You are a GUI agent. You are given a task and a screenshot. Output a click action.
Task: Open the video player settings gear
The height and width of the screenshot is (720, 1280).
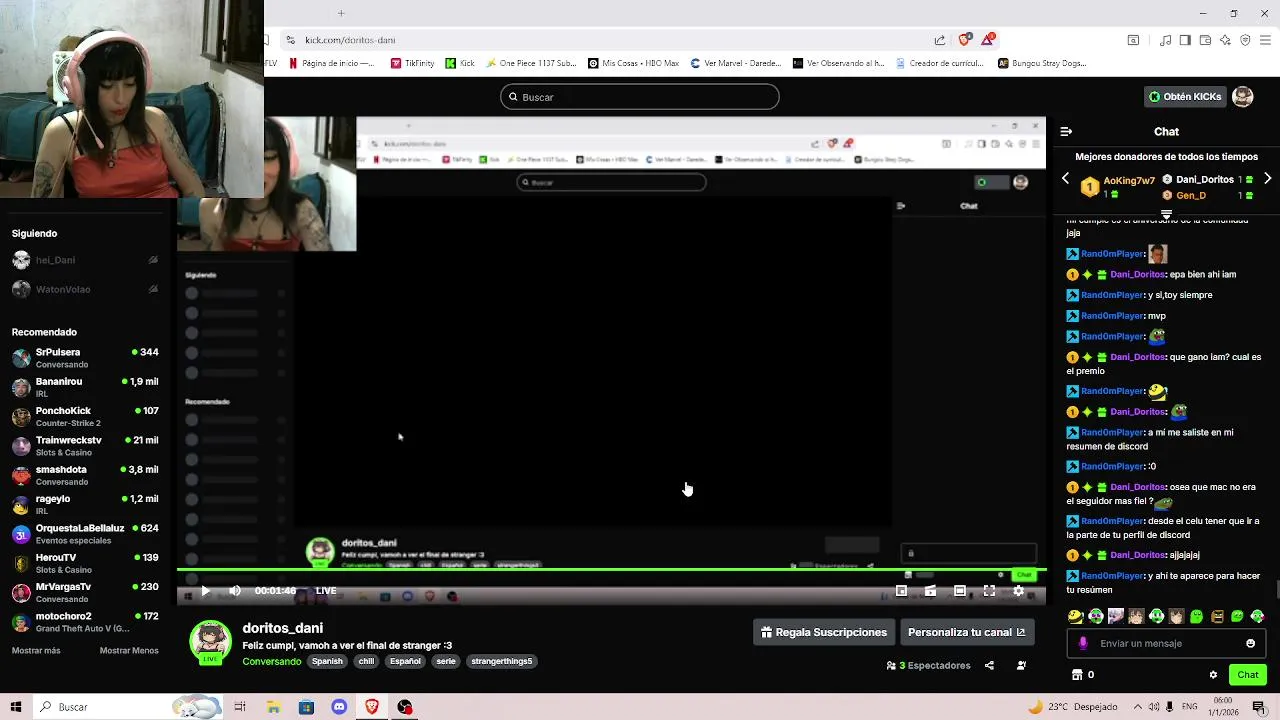pos(1018,591)
